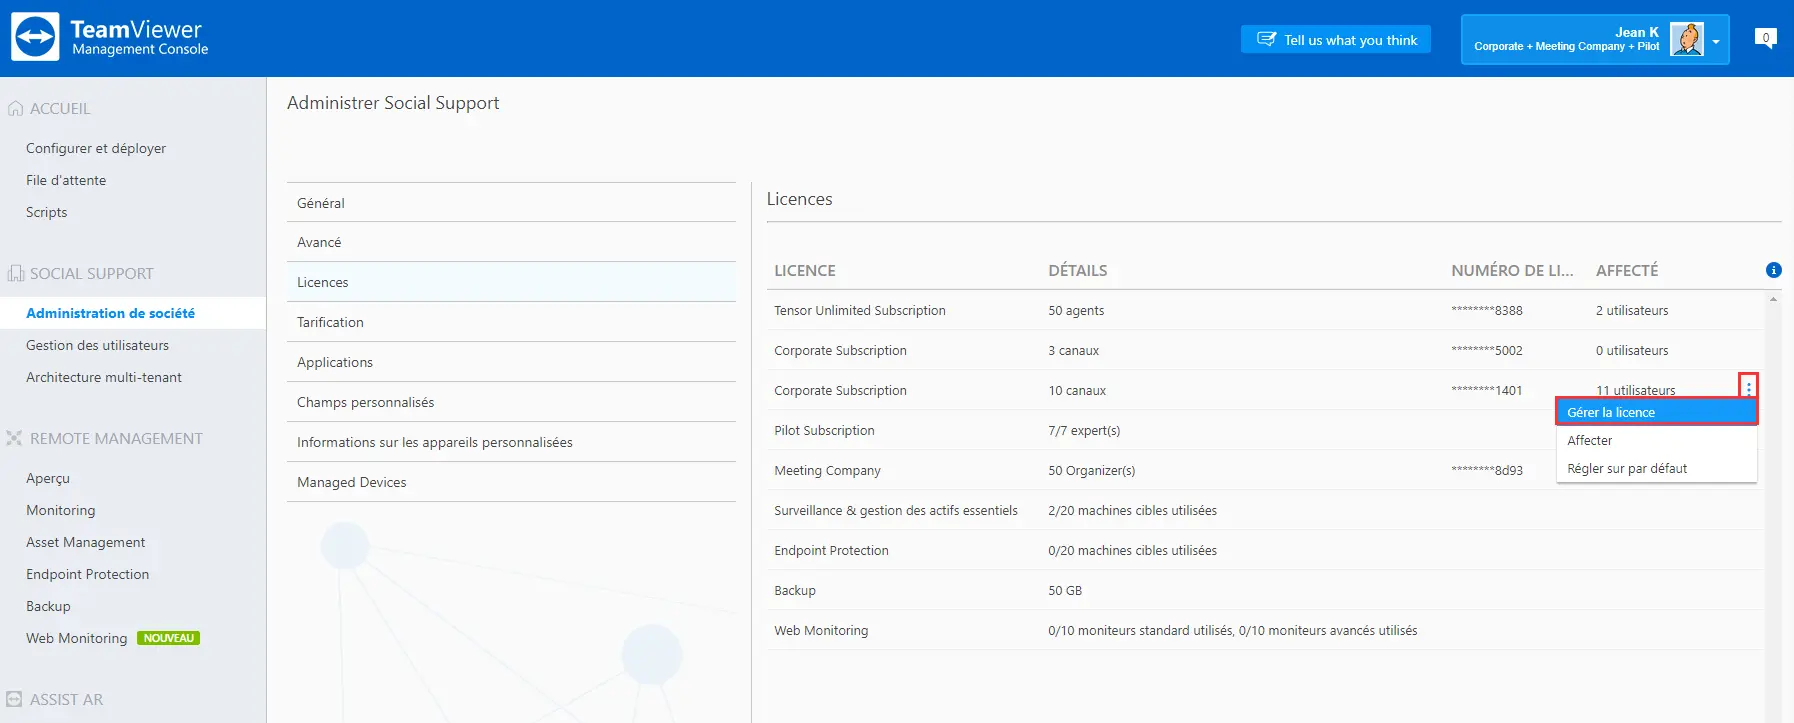The image size is (1794, 723).
Task: Select the Licences tab
Action: 511,283
